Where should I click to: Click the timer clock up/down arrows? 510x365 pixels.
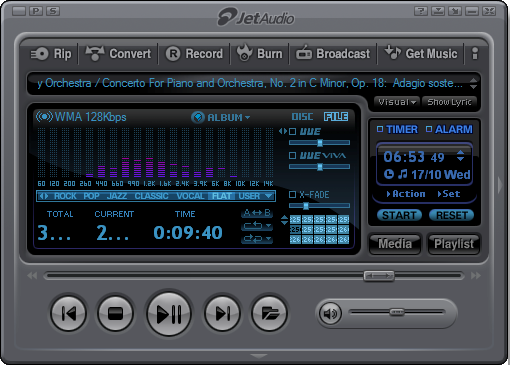[x=460, y=156]
